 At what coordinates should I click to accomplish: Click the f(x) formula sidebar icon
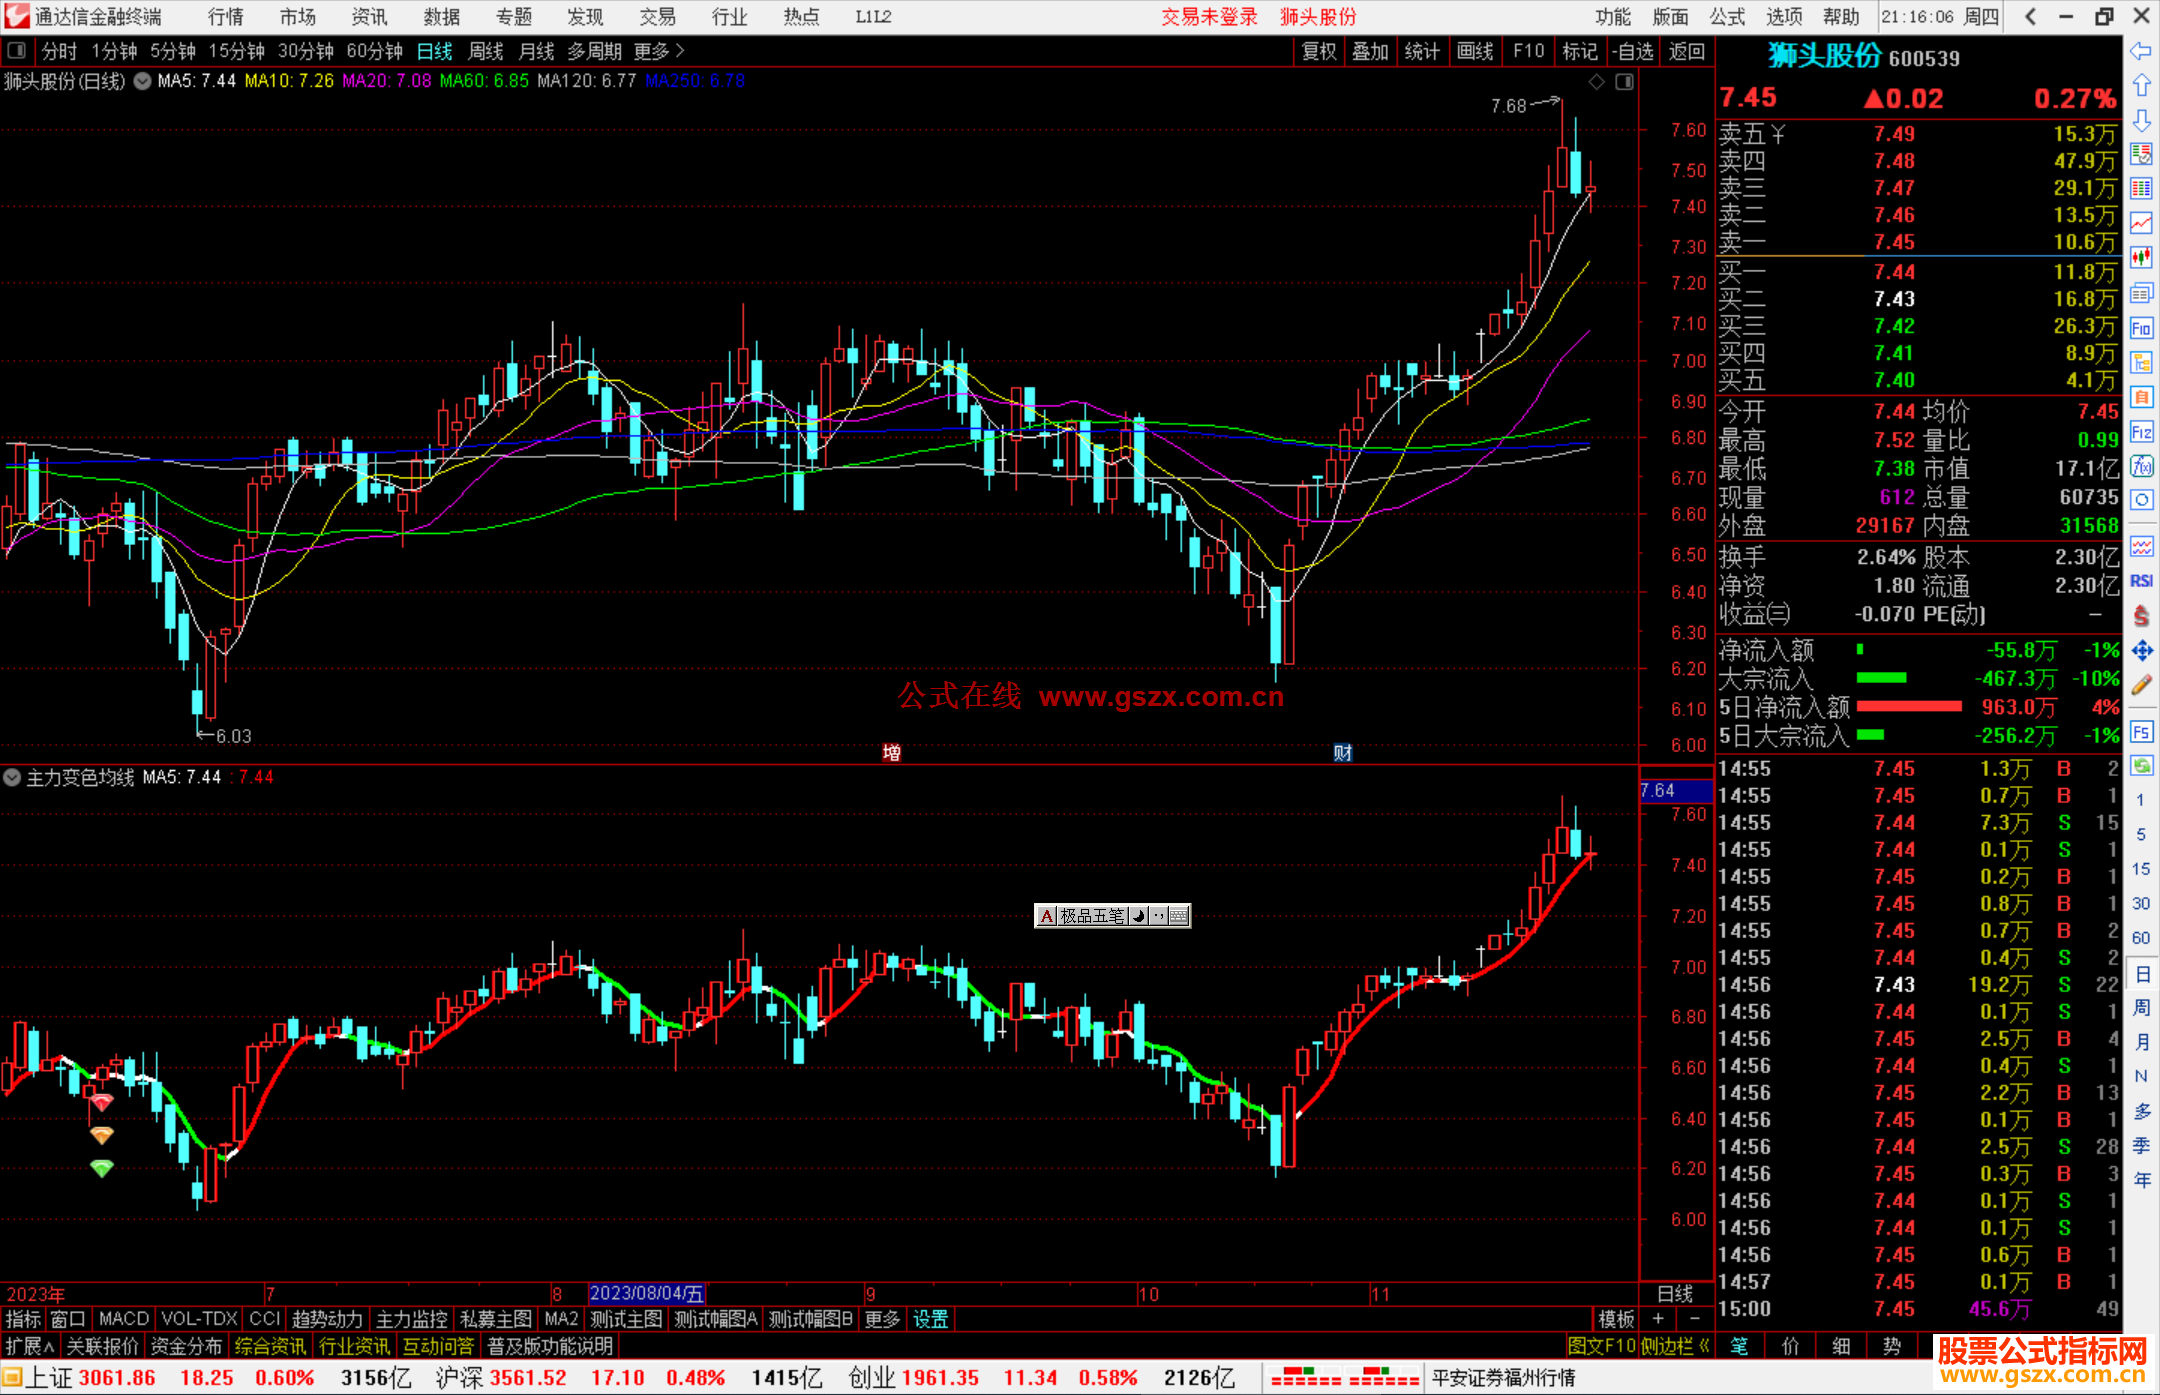click(2141, 466)
